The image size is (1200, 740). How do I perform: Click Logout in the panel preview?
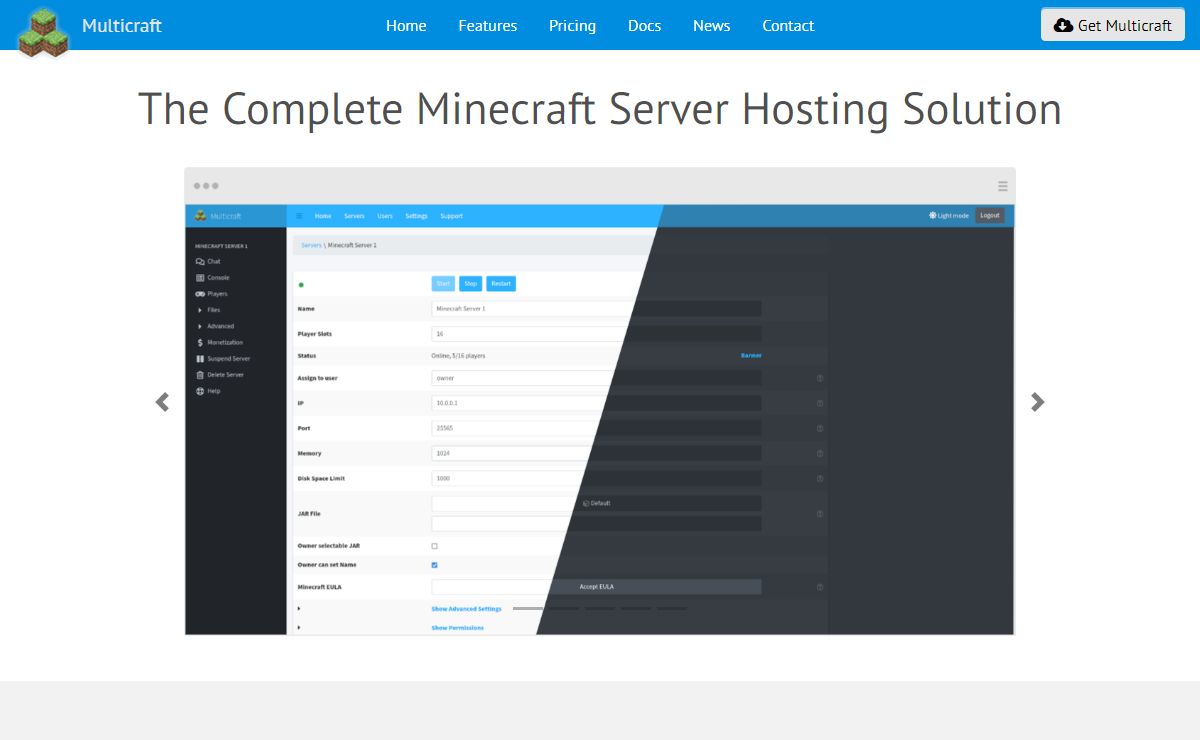(x=989, y=216)
